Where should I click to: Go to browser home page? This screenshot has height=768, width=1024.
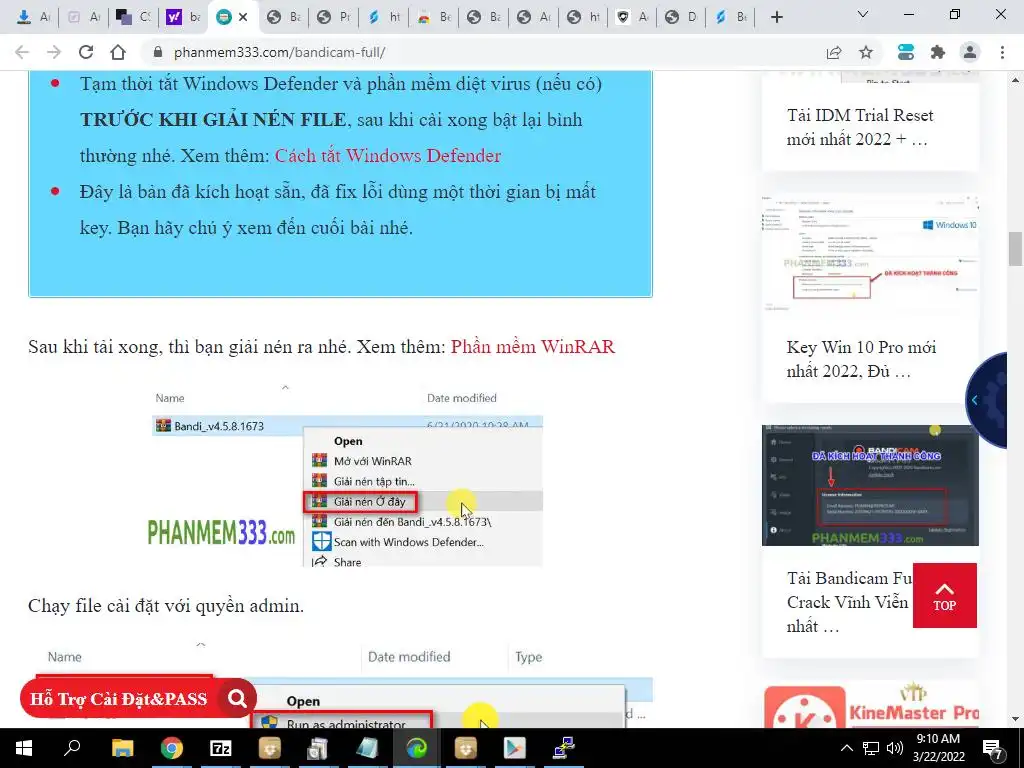(x=118, y=52)
